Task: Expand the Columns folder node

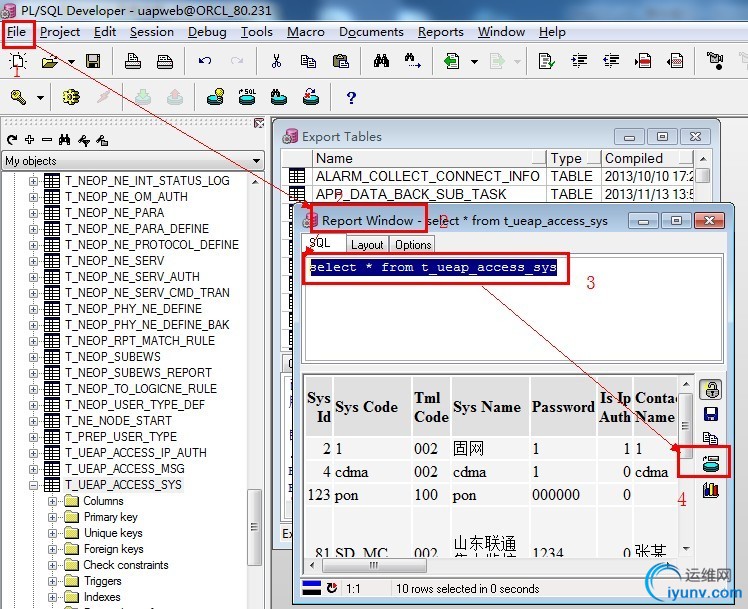Action: tap(52, 501)
